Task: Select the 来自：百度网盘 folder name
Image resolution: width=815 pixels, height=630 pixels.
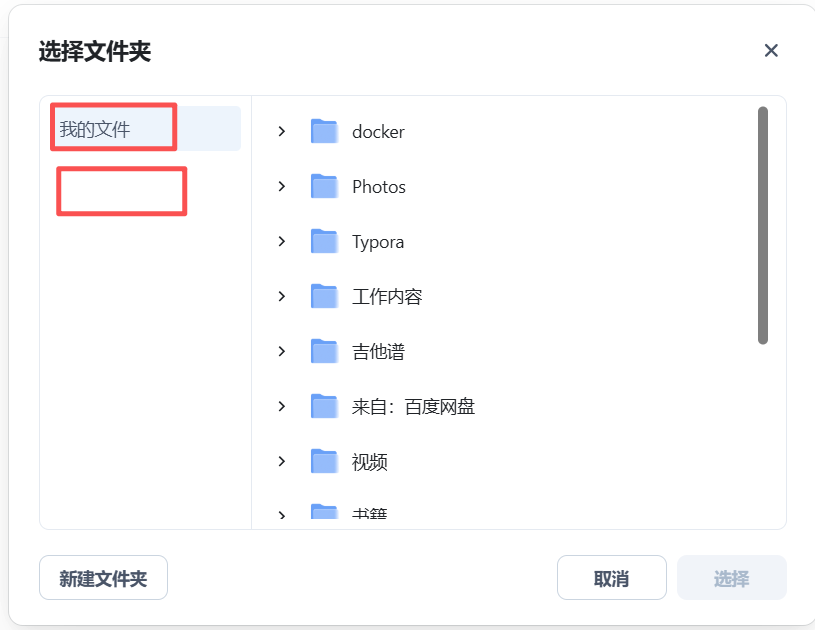Action: coord(413,407)
